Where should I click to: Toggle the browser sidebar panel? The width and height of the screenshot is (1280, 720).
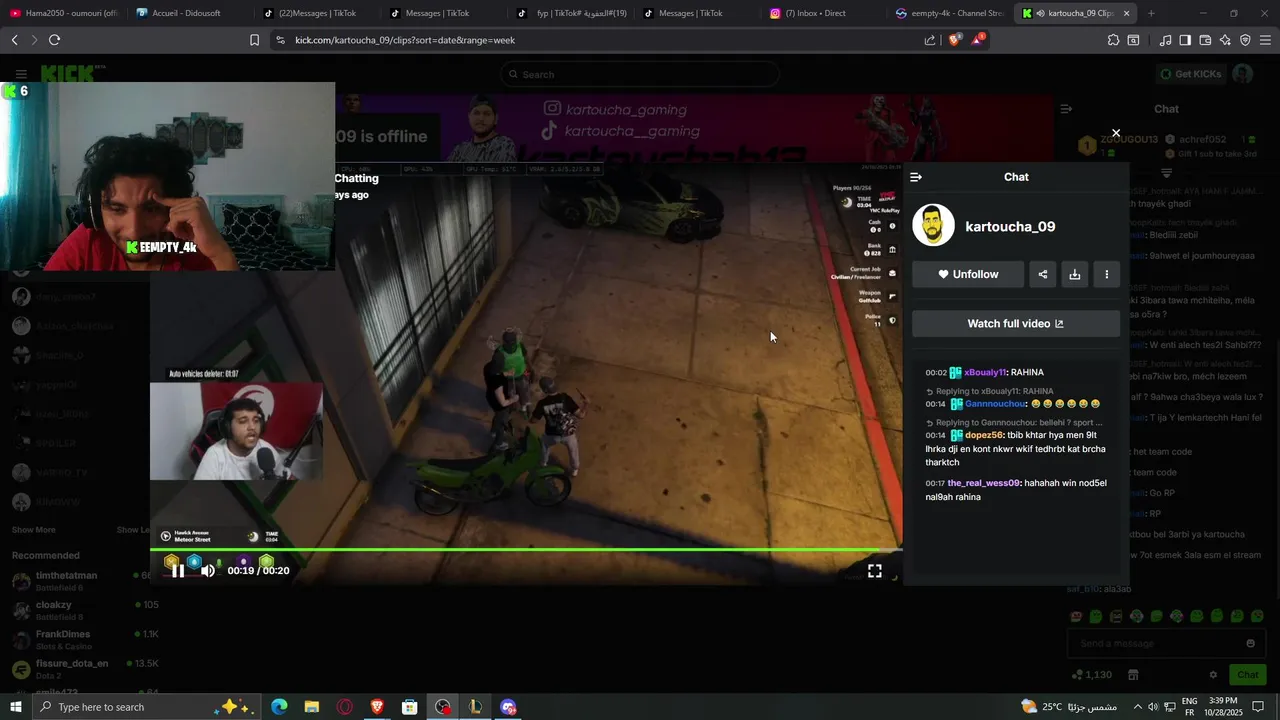click(1185, 40)
